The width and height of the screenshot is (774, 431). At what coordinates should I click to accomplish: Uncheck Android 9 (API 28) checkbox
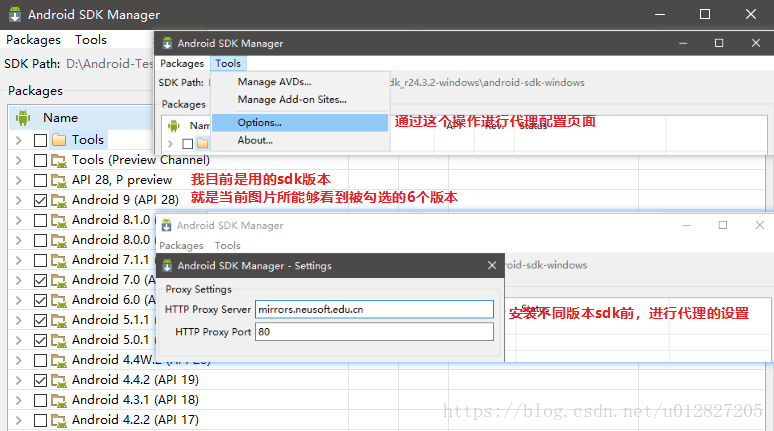click(x=40, y=200)
